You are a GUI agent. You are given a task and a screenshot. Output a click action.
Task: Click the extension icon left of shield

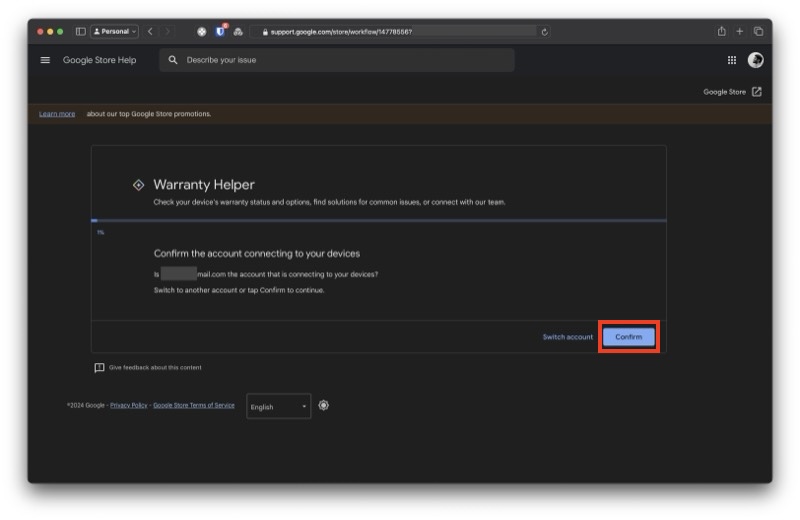pos(202,32)
